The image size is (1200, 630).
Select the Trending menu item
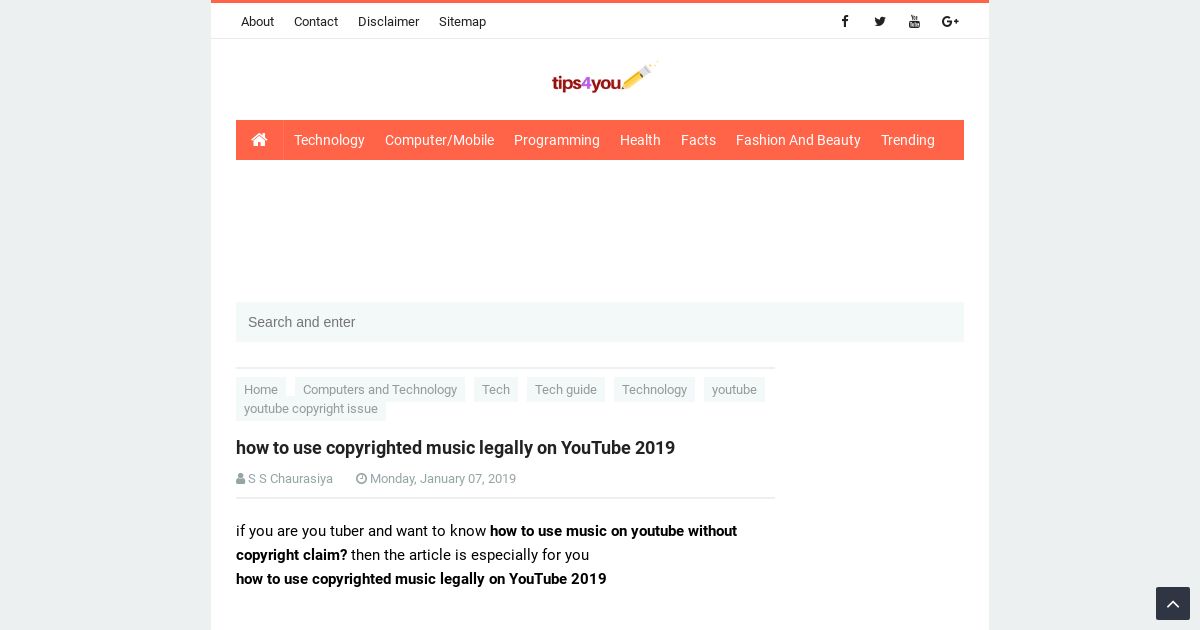[908, 140]
